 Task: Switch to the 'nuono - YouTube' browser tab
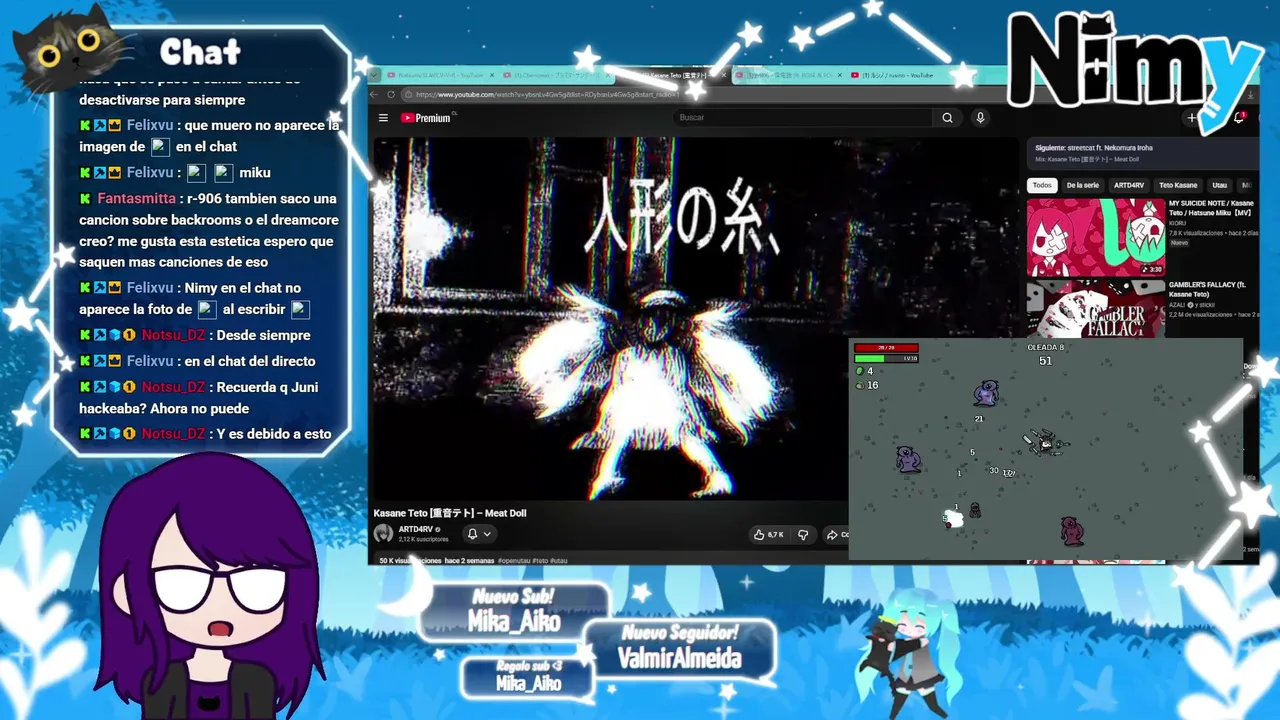coord(898,75)
